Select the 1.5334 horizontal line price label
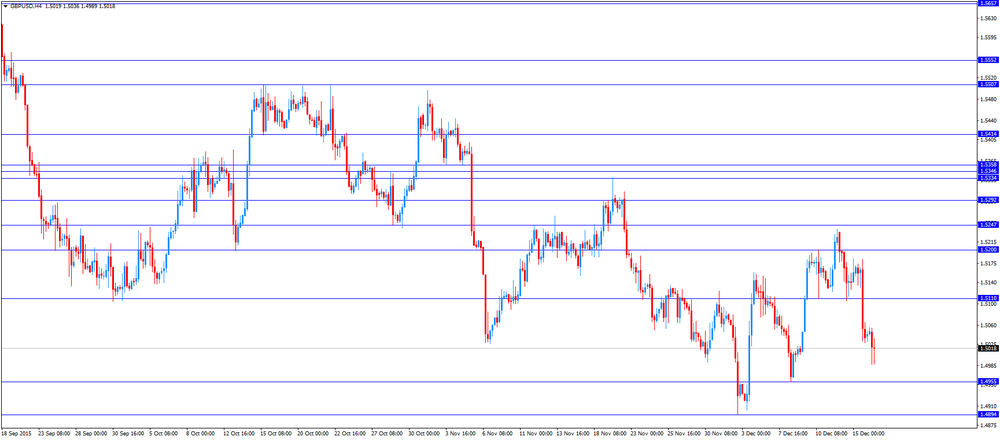Image resolution: width=1000 pixels, height=440 pixels. pyautogui.click(x=988, y=177)
